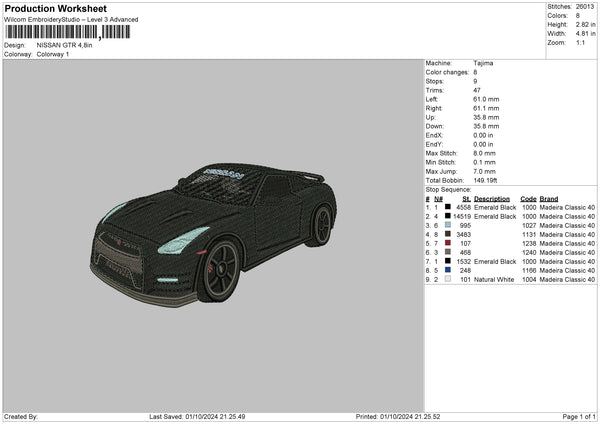Click the Width value '4.81 in'

coord(585,34)
